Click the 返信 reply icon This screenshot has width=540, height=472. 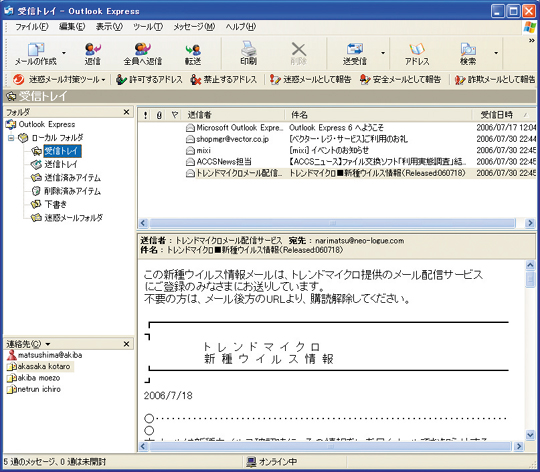(x=92, y=49)
